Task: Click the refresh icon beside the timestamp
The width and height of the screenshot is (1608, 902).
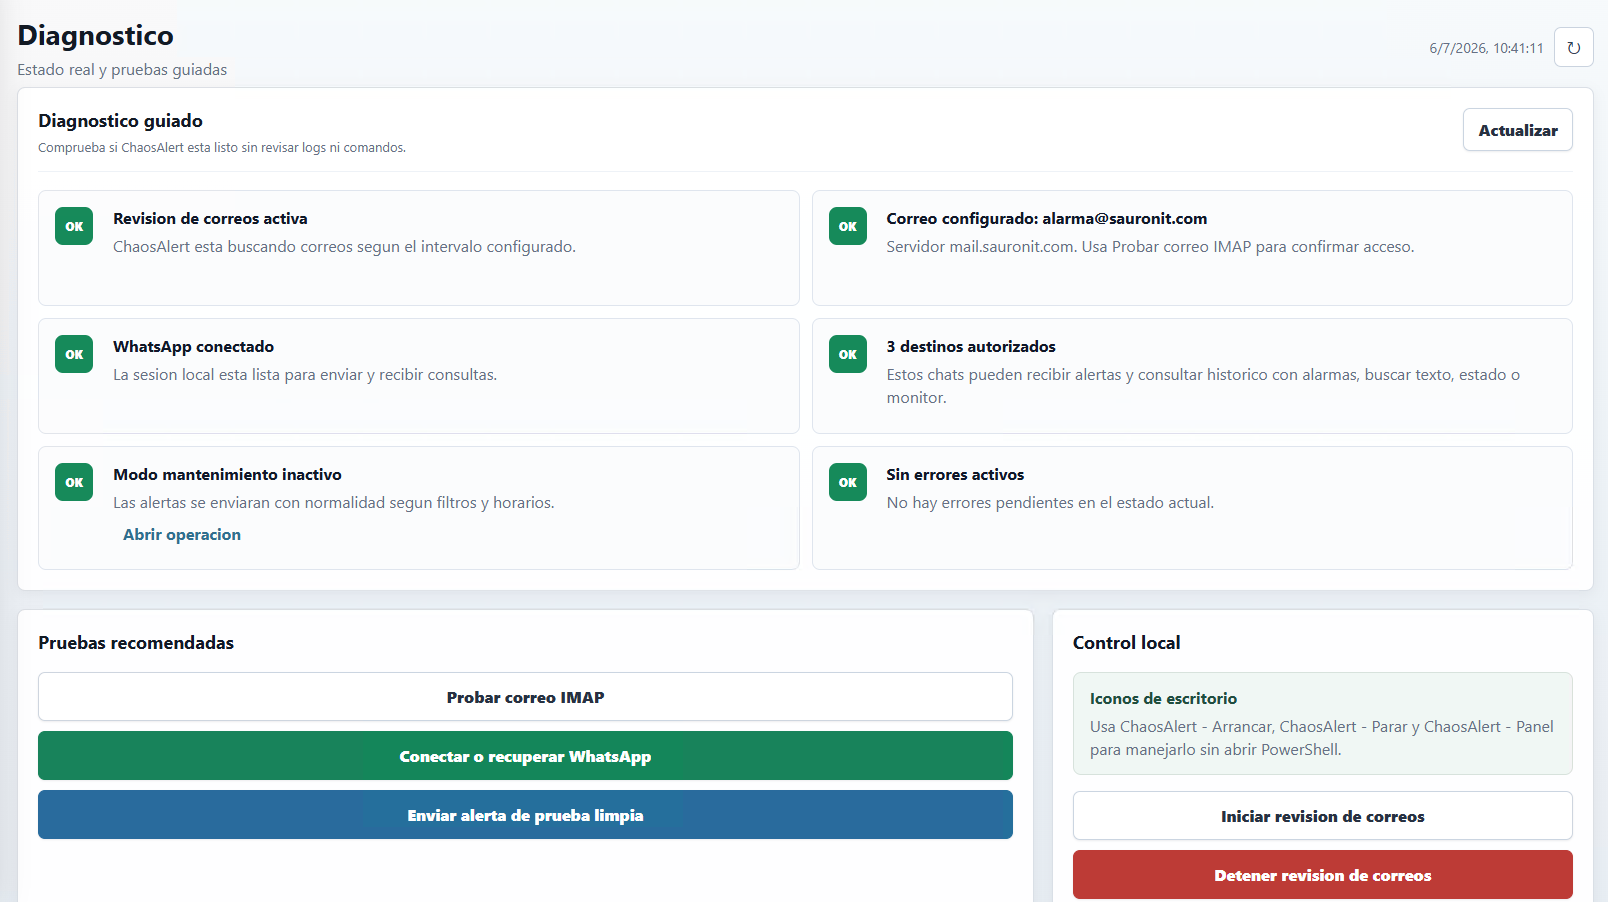Action: point(1573,48)
